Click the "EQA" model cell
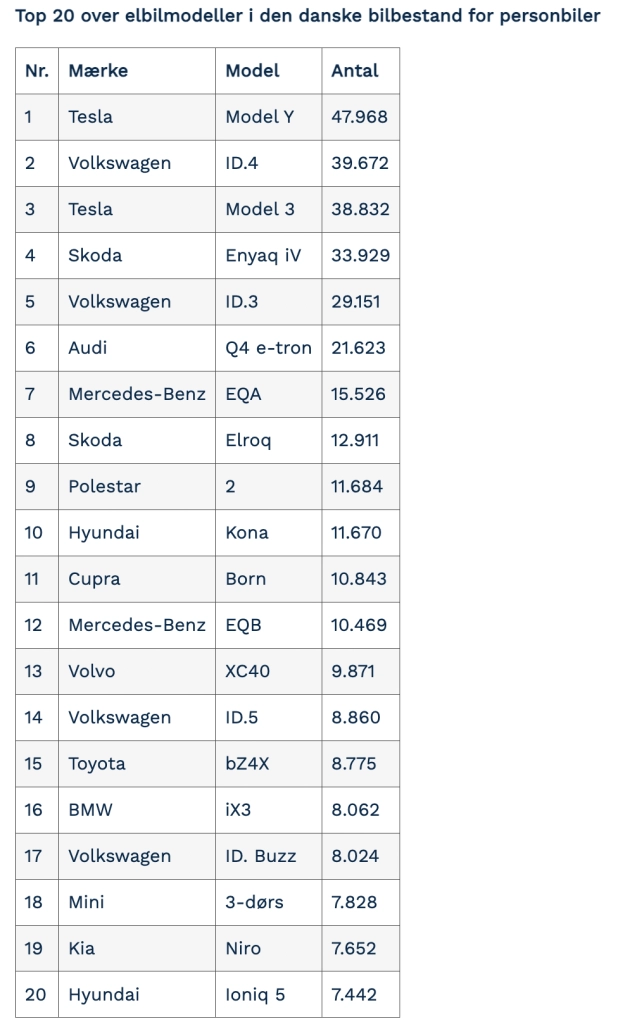618x1024 pixels. click(244, 394)
